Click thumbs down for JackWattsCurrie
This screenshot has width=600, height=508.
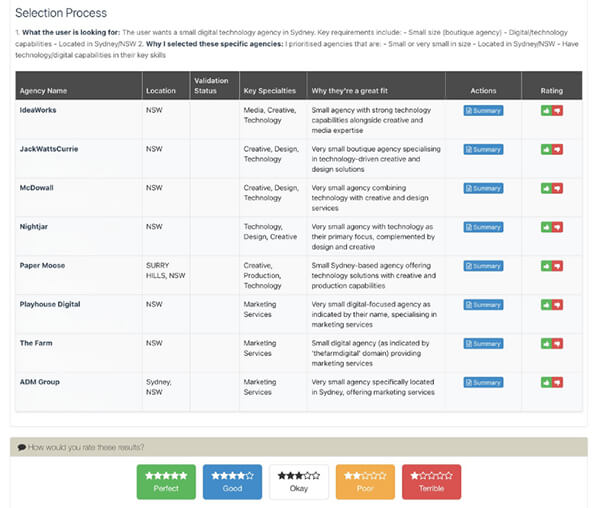pos(557,149)
